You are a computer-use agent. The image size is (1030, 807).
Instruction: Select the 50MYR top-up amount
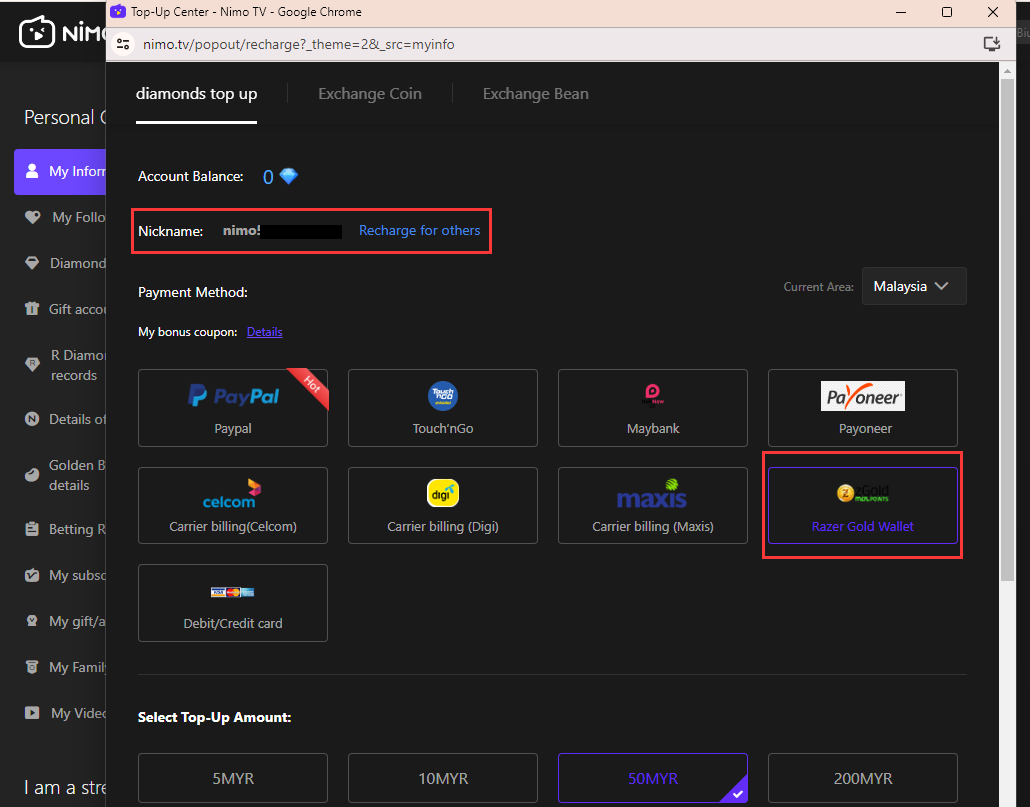pyautogui.click(x=653, y=778)
